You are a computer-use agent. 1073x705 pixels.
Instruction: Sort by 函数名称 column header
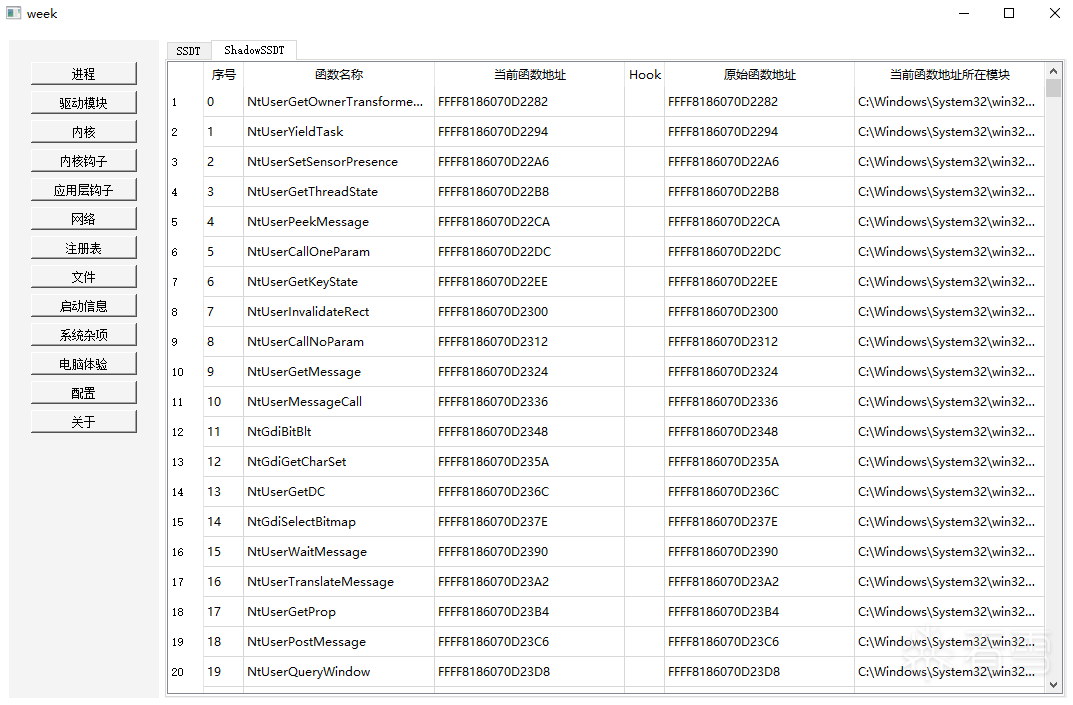pos(339,75)
